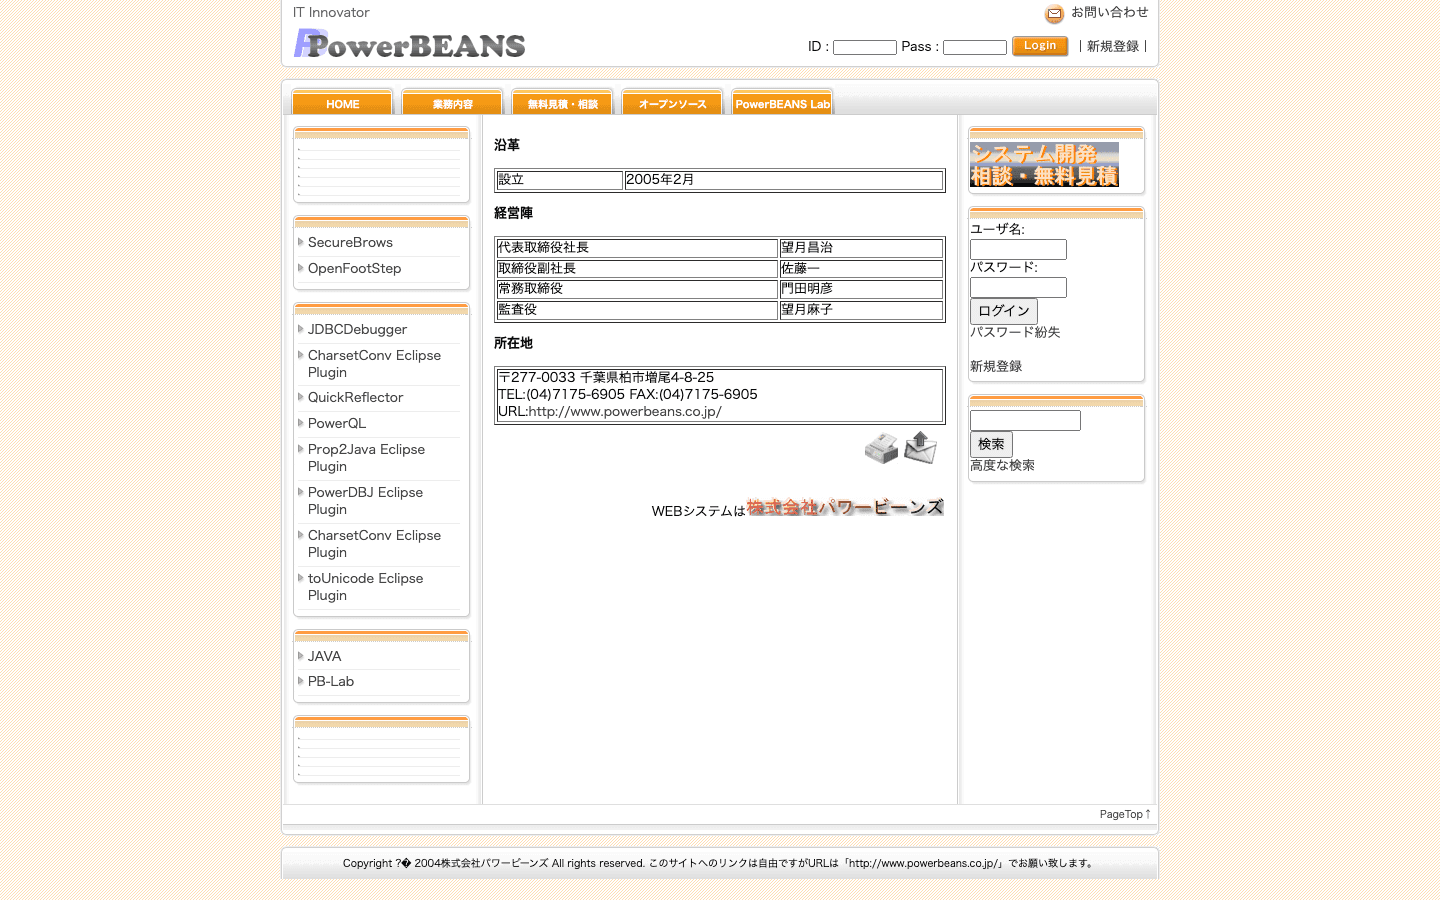Jump to PageTop link
Image resolution: width=1440 pixels, height=900 pixels.
1125,814
